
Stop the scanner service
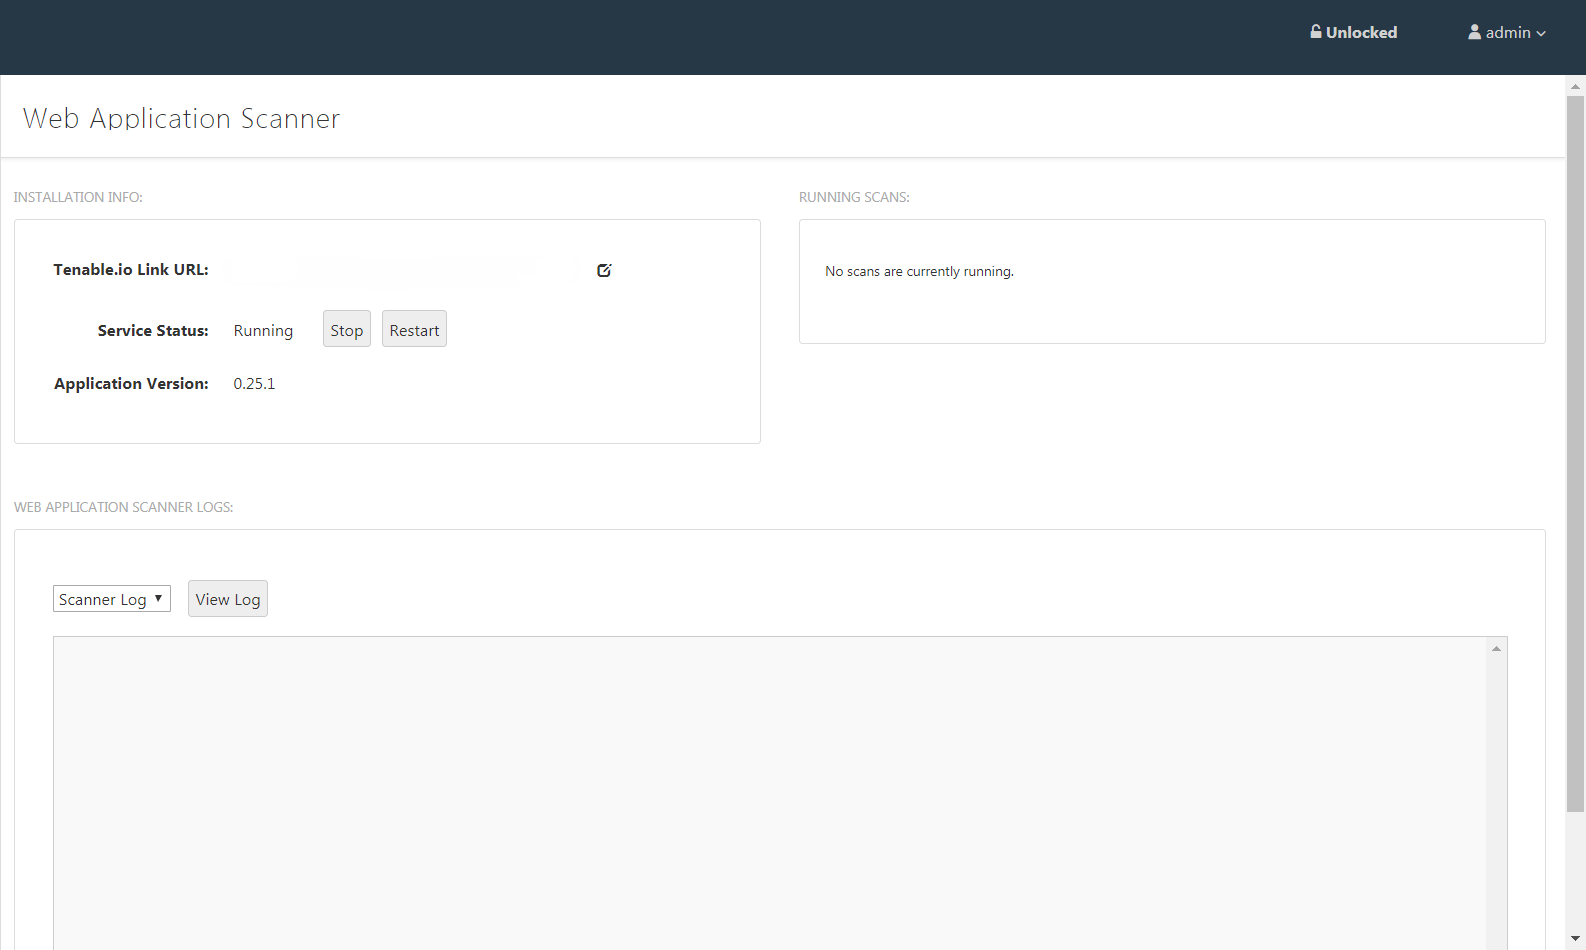pos(347,329)
